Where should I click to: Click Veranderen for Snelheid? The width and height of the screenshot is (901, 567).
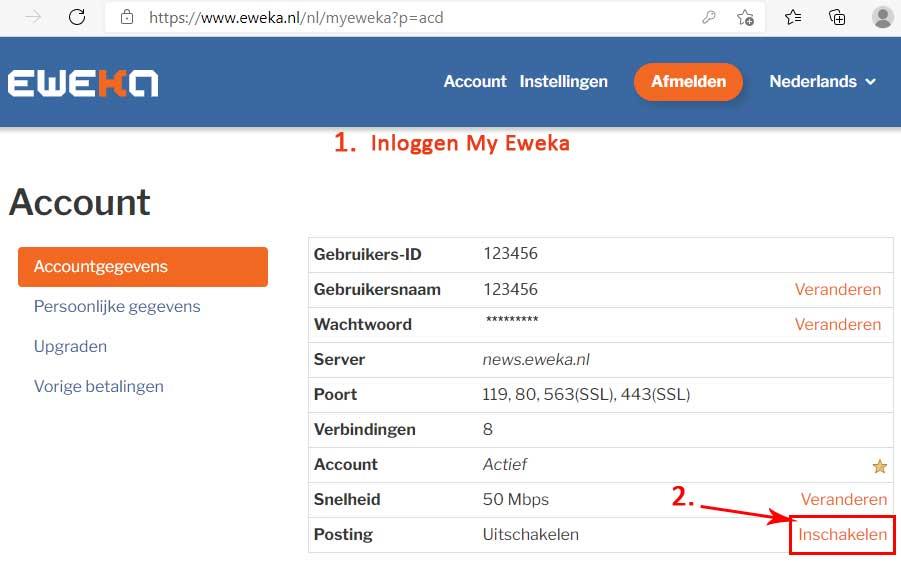coord(844,499)
